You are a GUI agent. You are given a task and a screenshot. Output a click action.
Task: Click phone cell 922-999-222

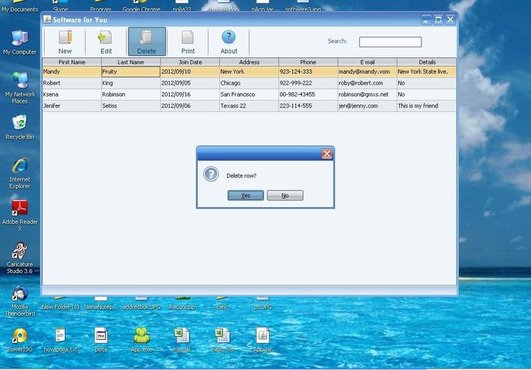point(308,83)
